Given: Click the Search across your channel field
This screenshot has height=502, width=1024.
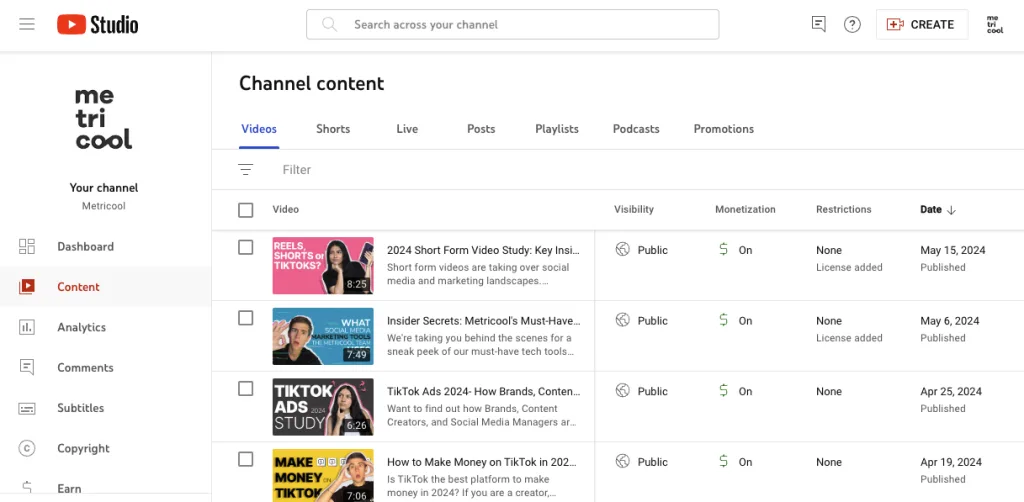Looking at the screenshot, I should [x=513, y=25].
